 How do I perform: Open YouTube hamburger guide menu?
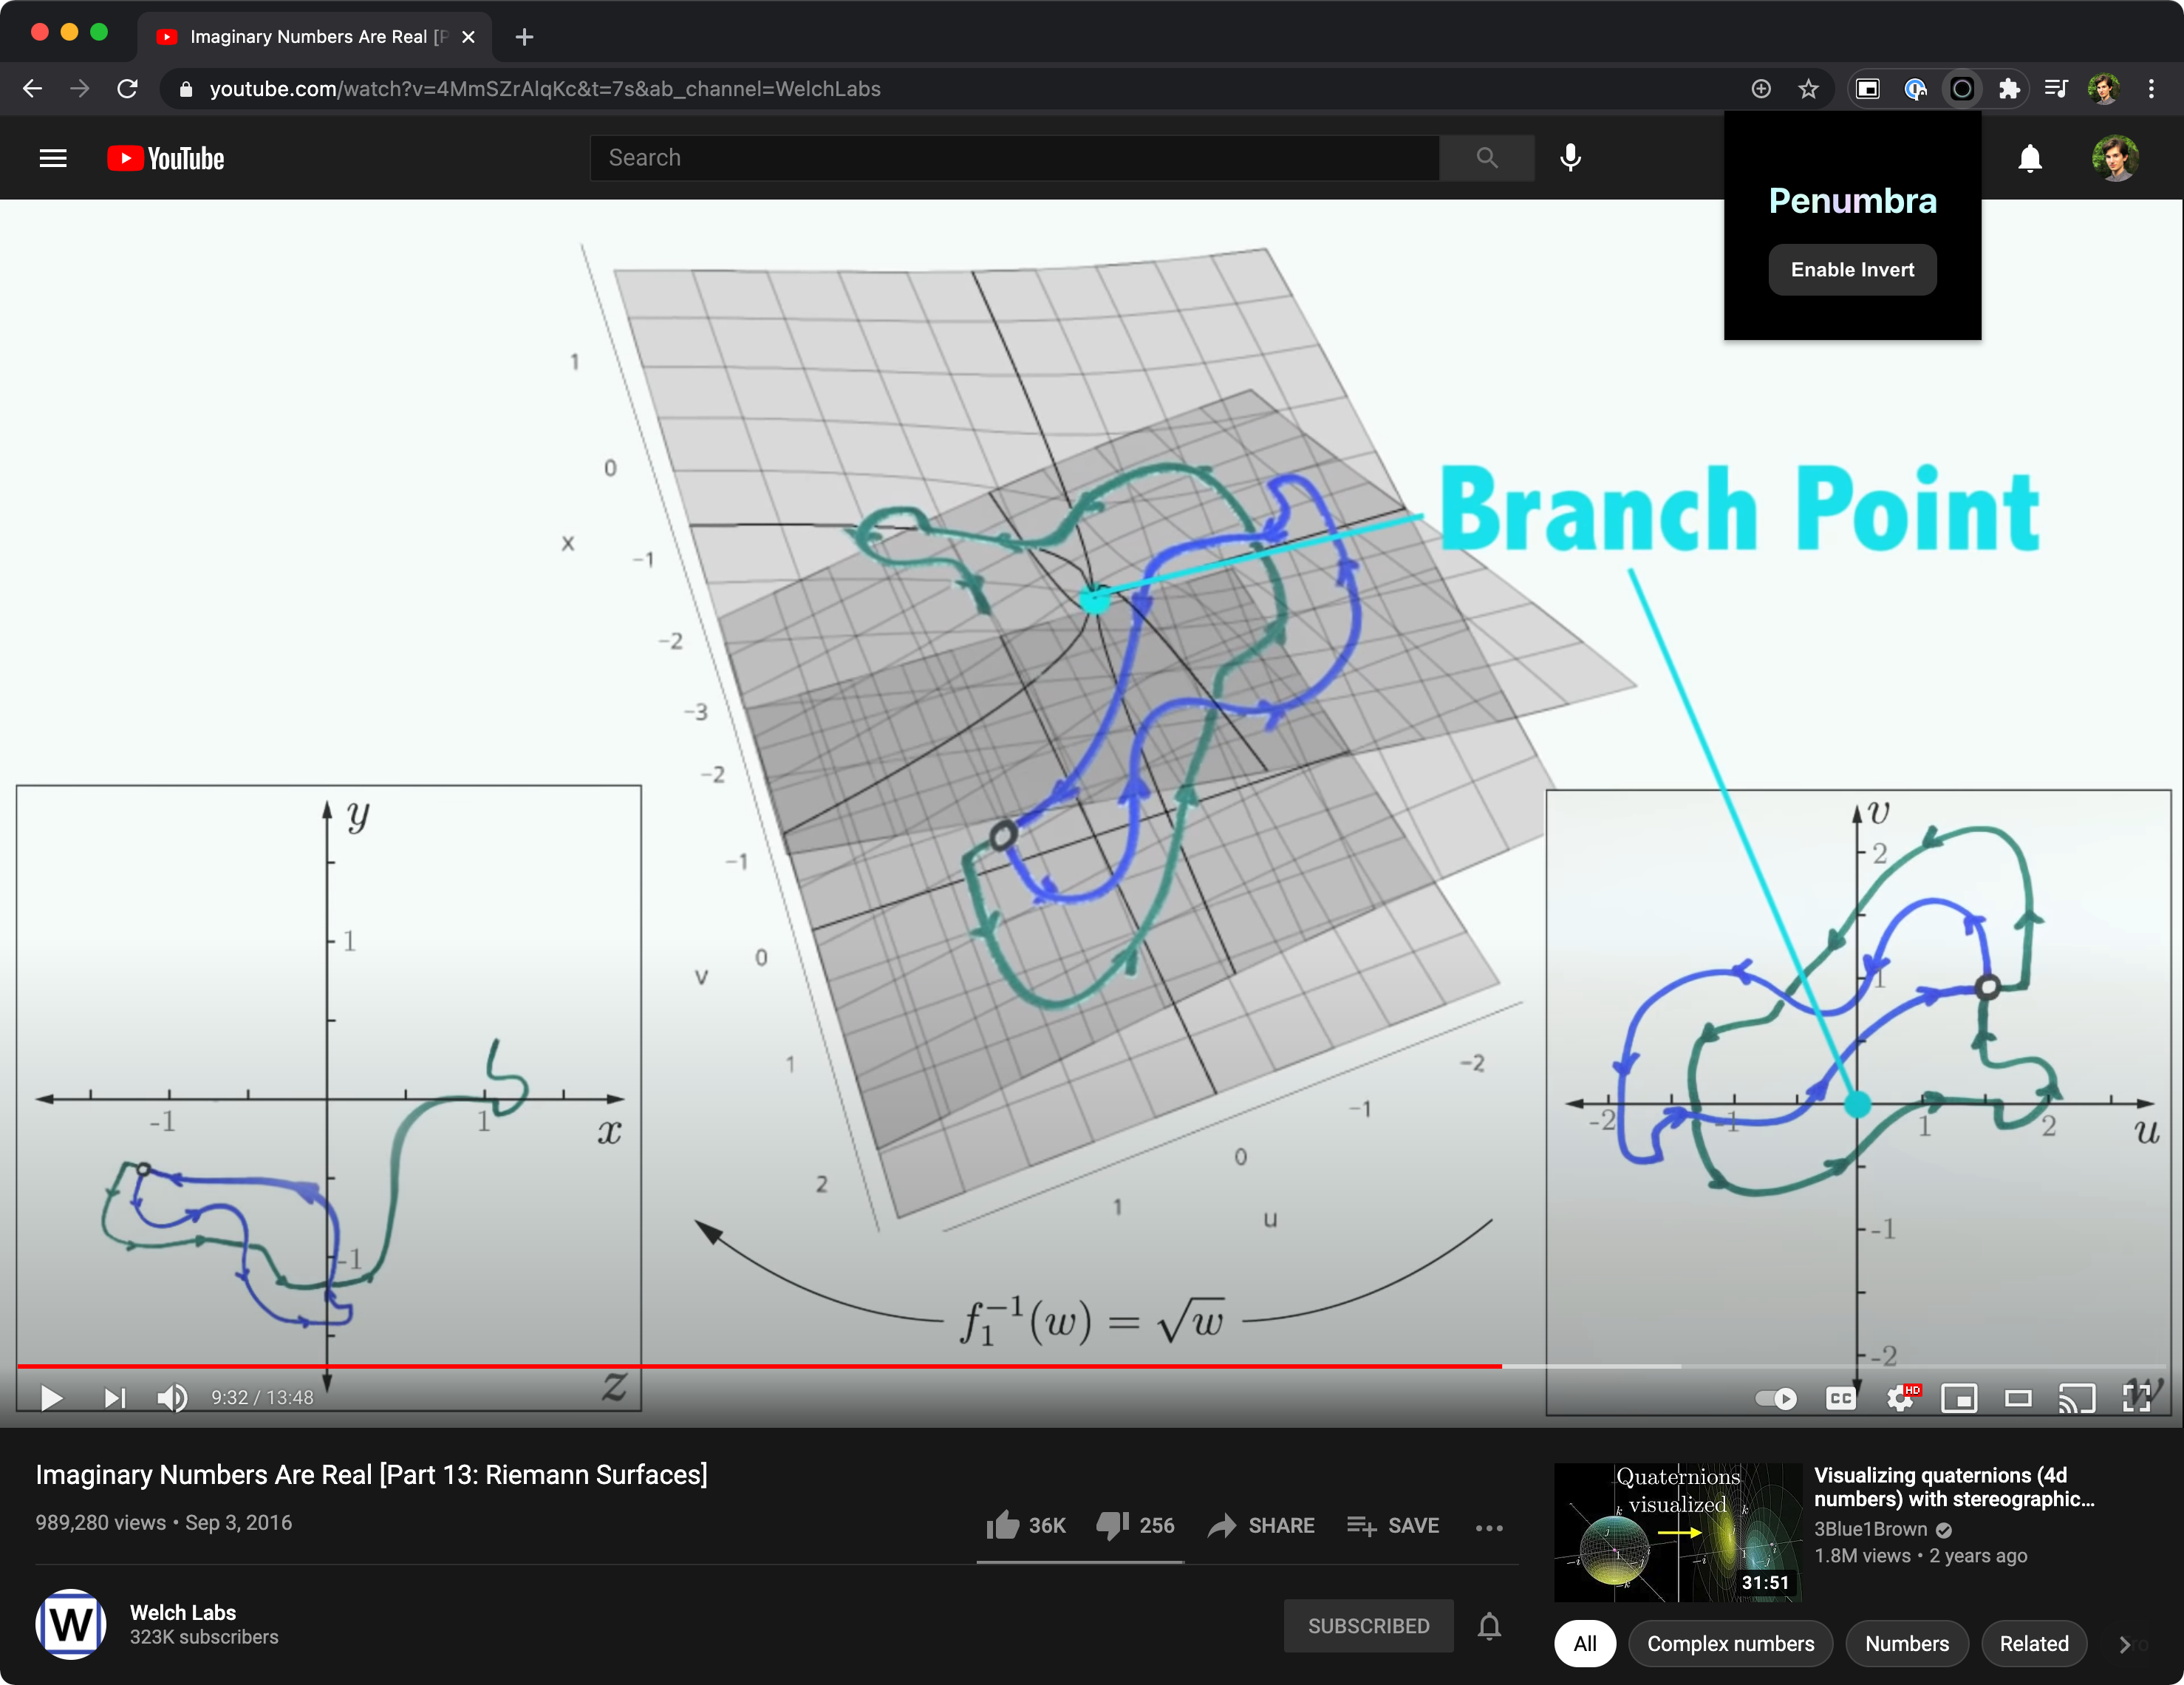pos(53,158)
